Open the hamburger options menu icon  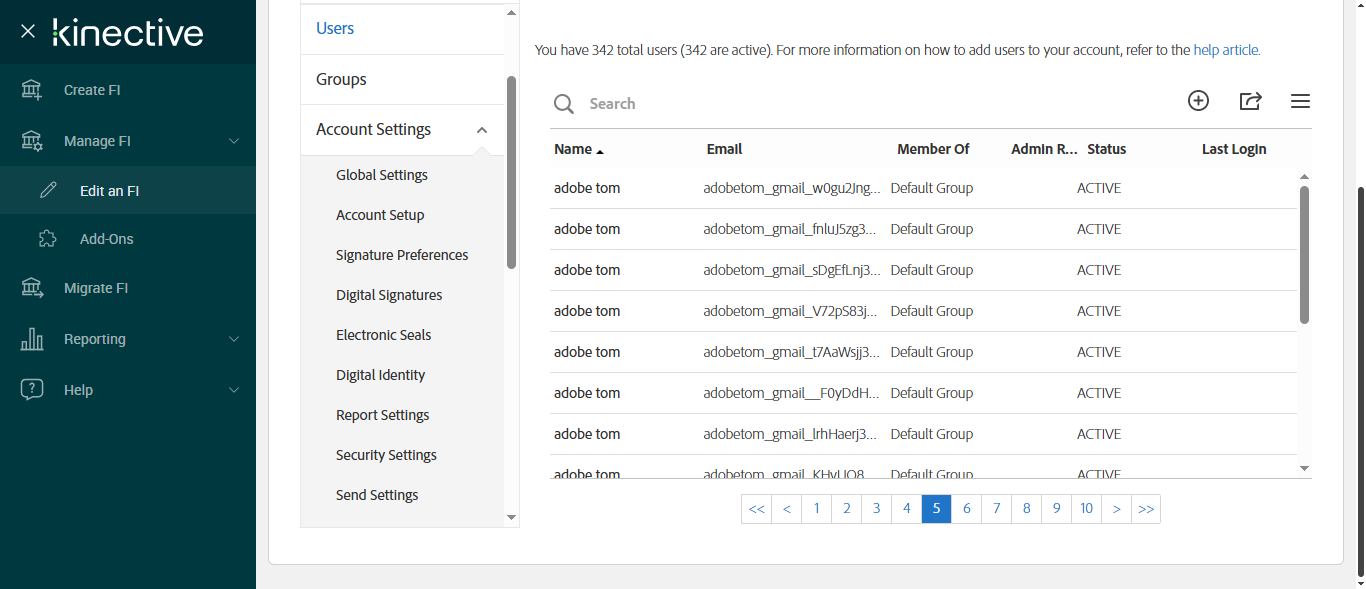(1300, 101)
